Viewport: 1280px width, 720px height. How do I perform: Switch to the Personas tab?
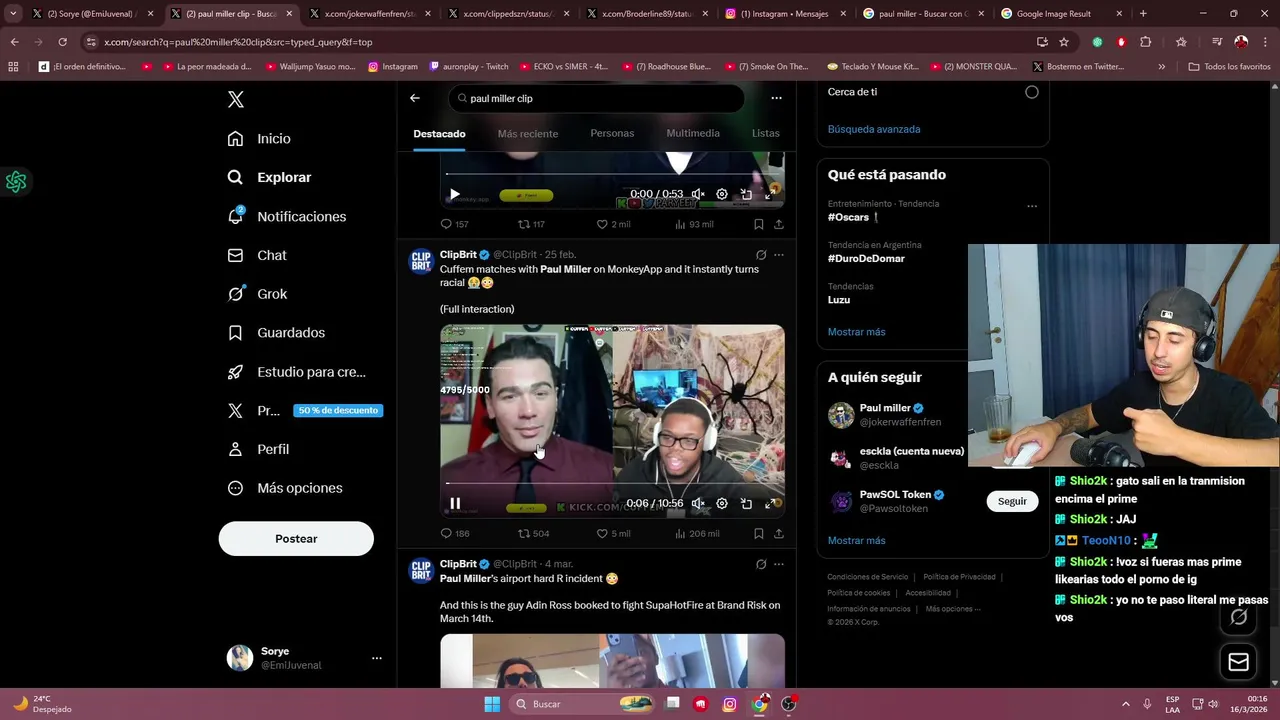click(x=612, y=133)
